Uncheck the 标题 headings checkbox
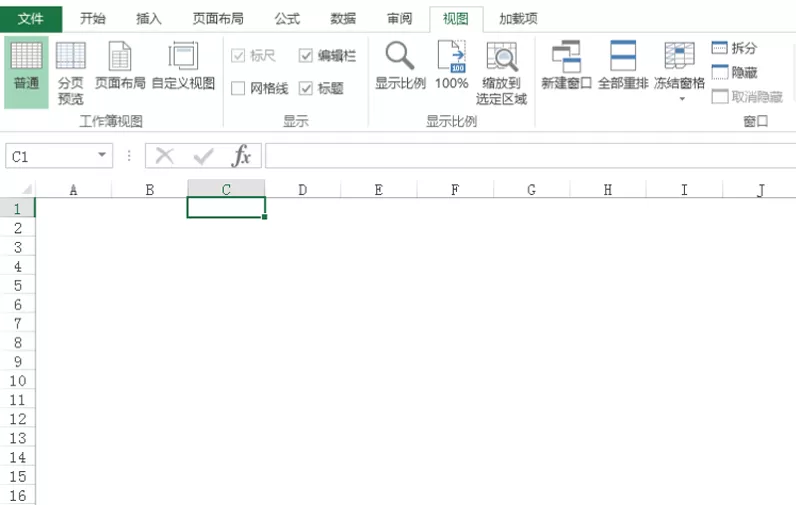This screenshot has width=796, height=505. pos(306,88)
